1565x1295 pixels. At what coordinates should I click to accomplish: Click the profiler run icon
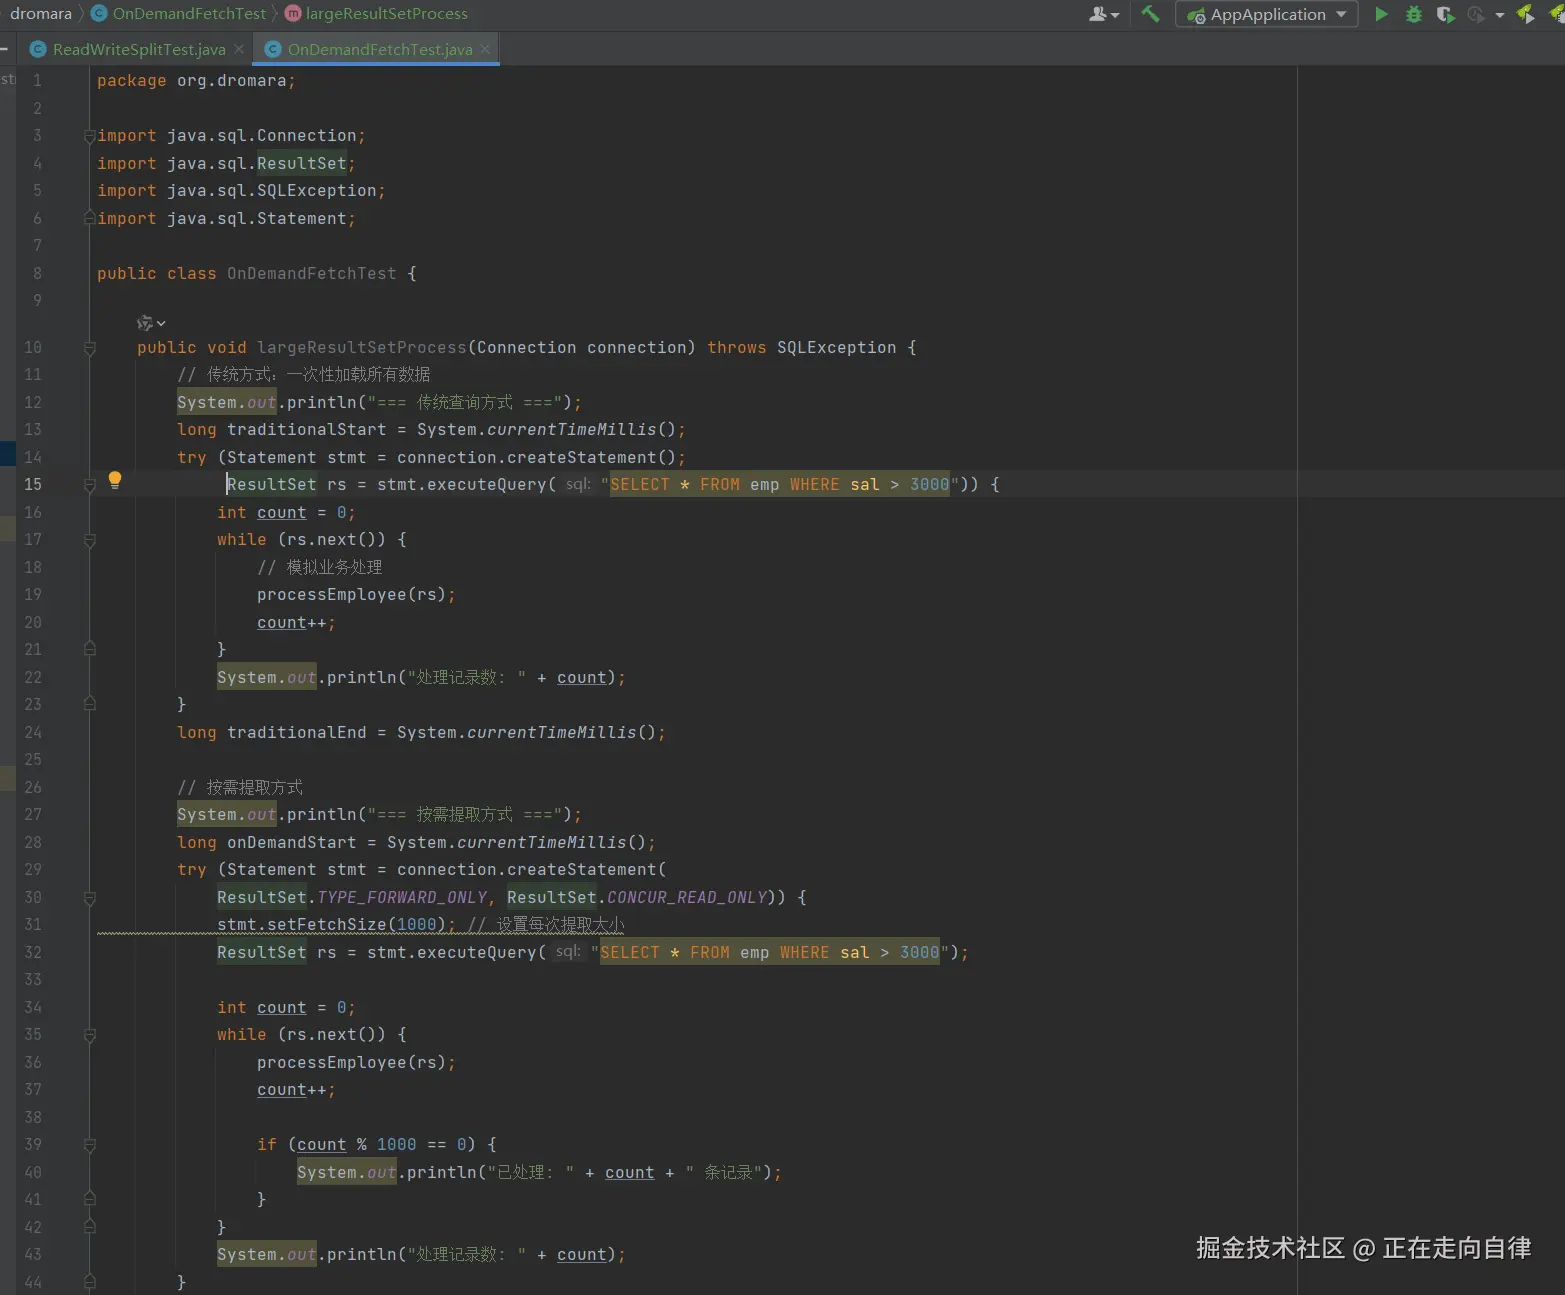click(x=1476, y=14)
